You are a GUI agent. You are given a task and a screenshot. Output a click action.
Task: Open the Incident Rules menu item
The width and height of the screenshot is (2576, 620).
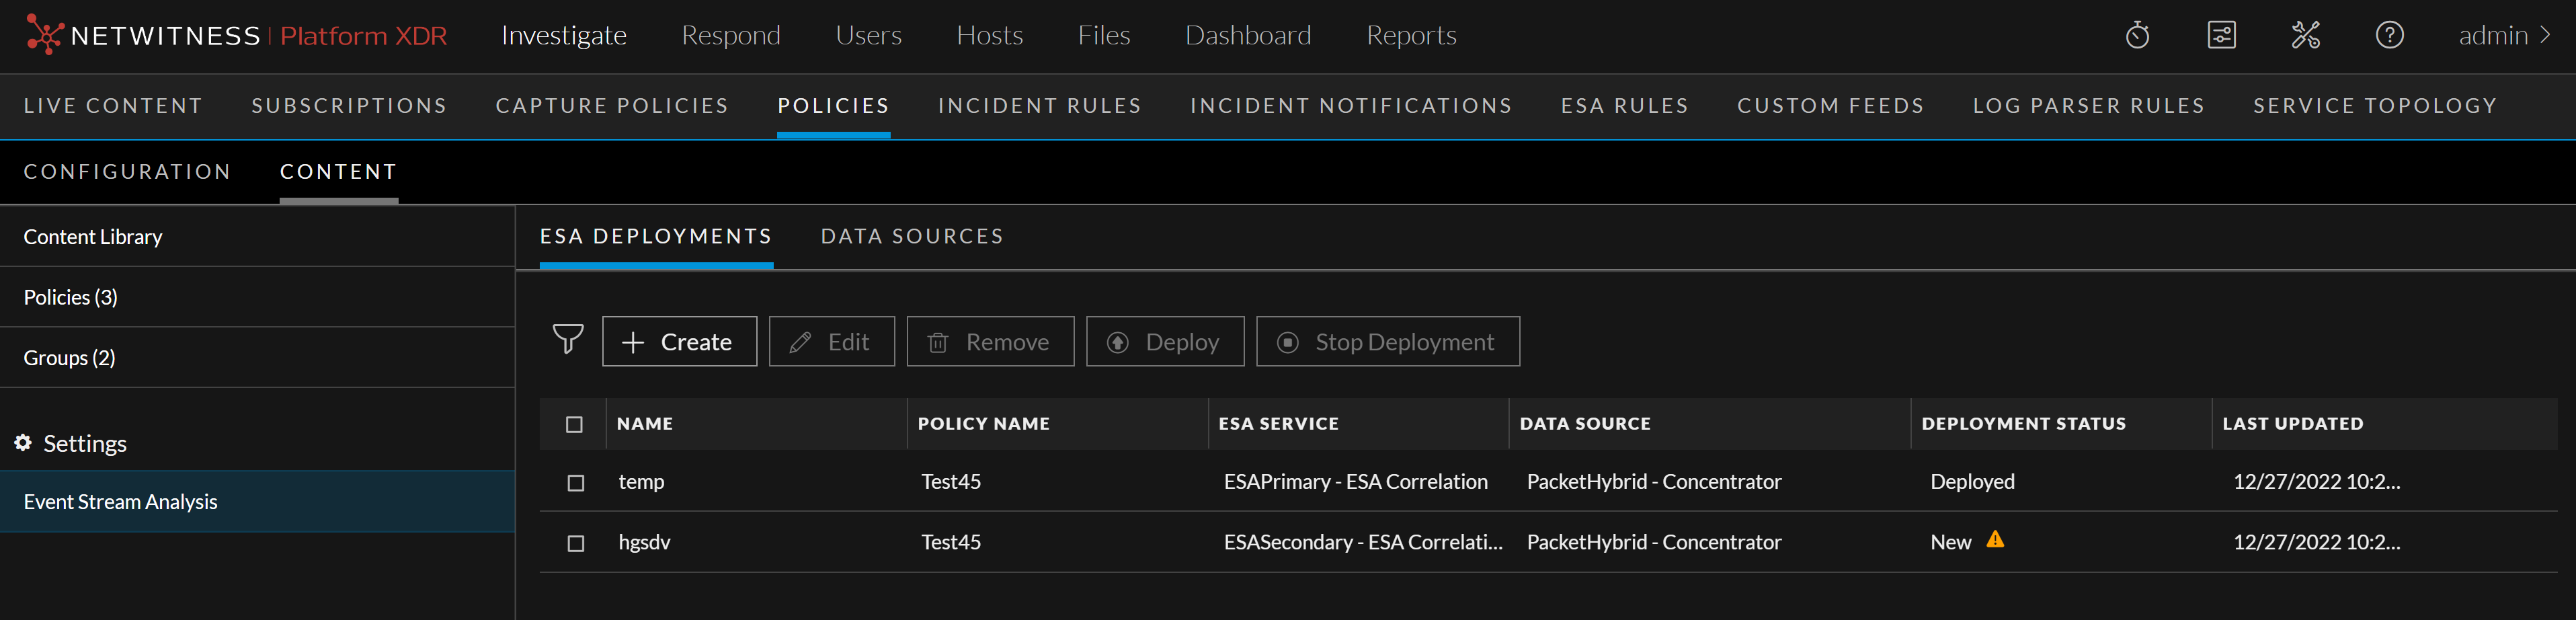coord(1039,105)
